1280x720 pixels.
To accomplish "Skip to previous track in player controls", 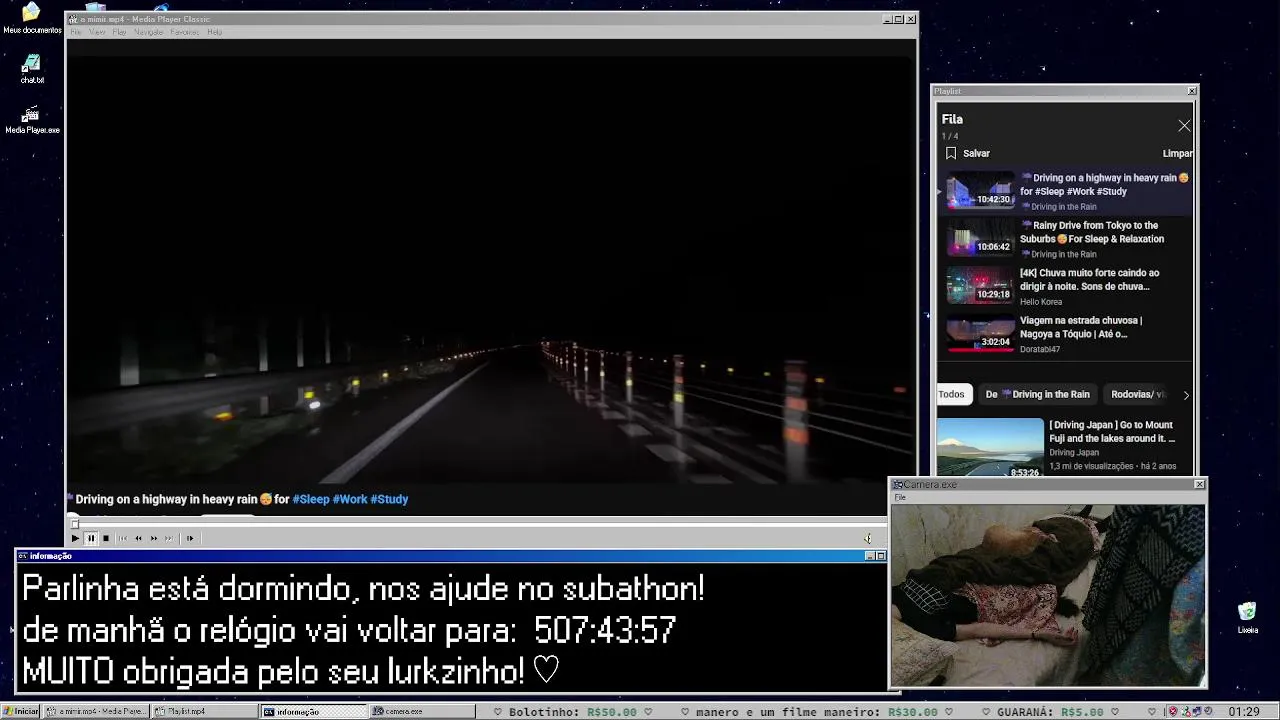I will pyautogui.click(x=123, y=538).
